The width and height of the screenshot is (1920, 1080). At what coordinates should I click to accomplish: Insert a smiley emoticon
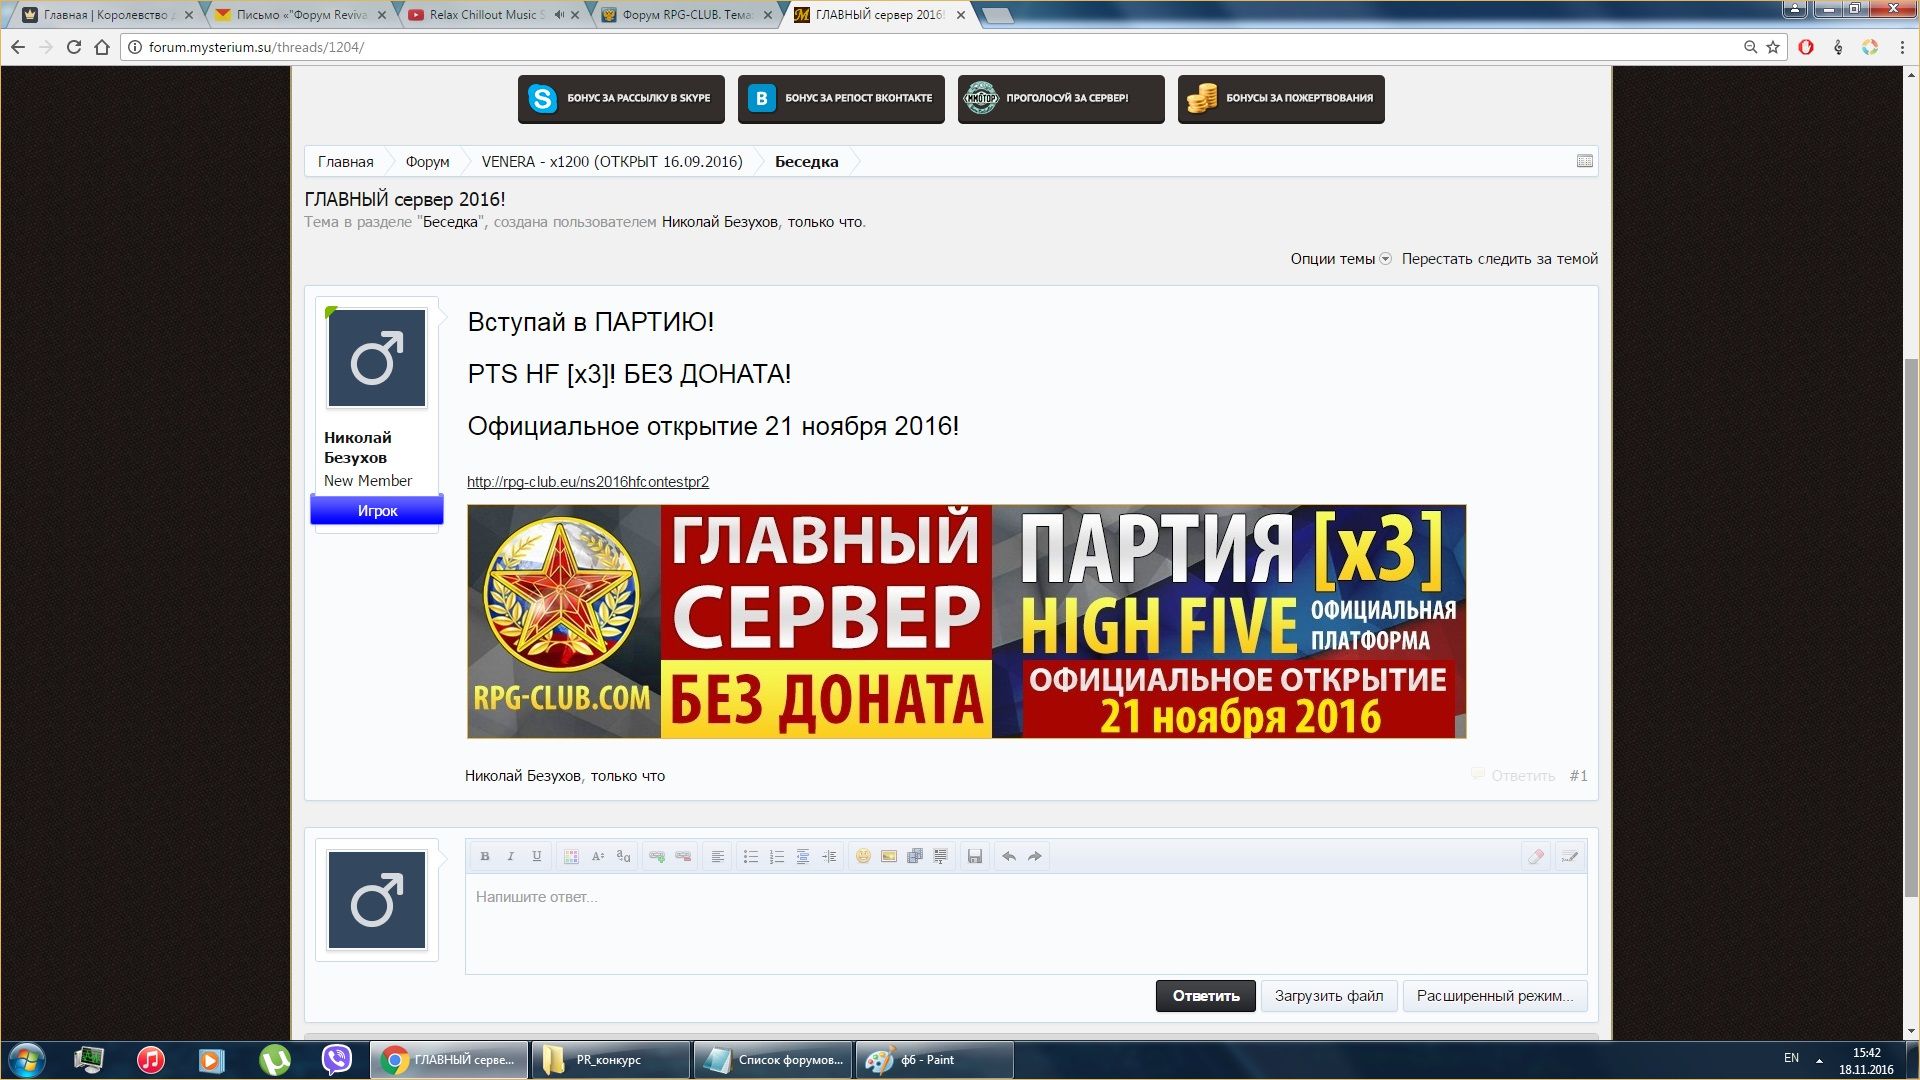tap(863, 856)
